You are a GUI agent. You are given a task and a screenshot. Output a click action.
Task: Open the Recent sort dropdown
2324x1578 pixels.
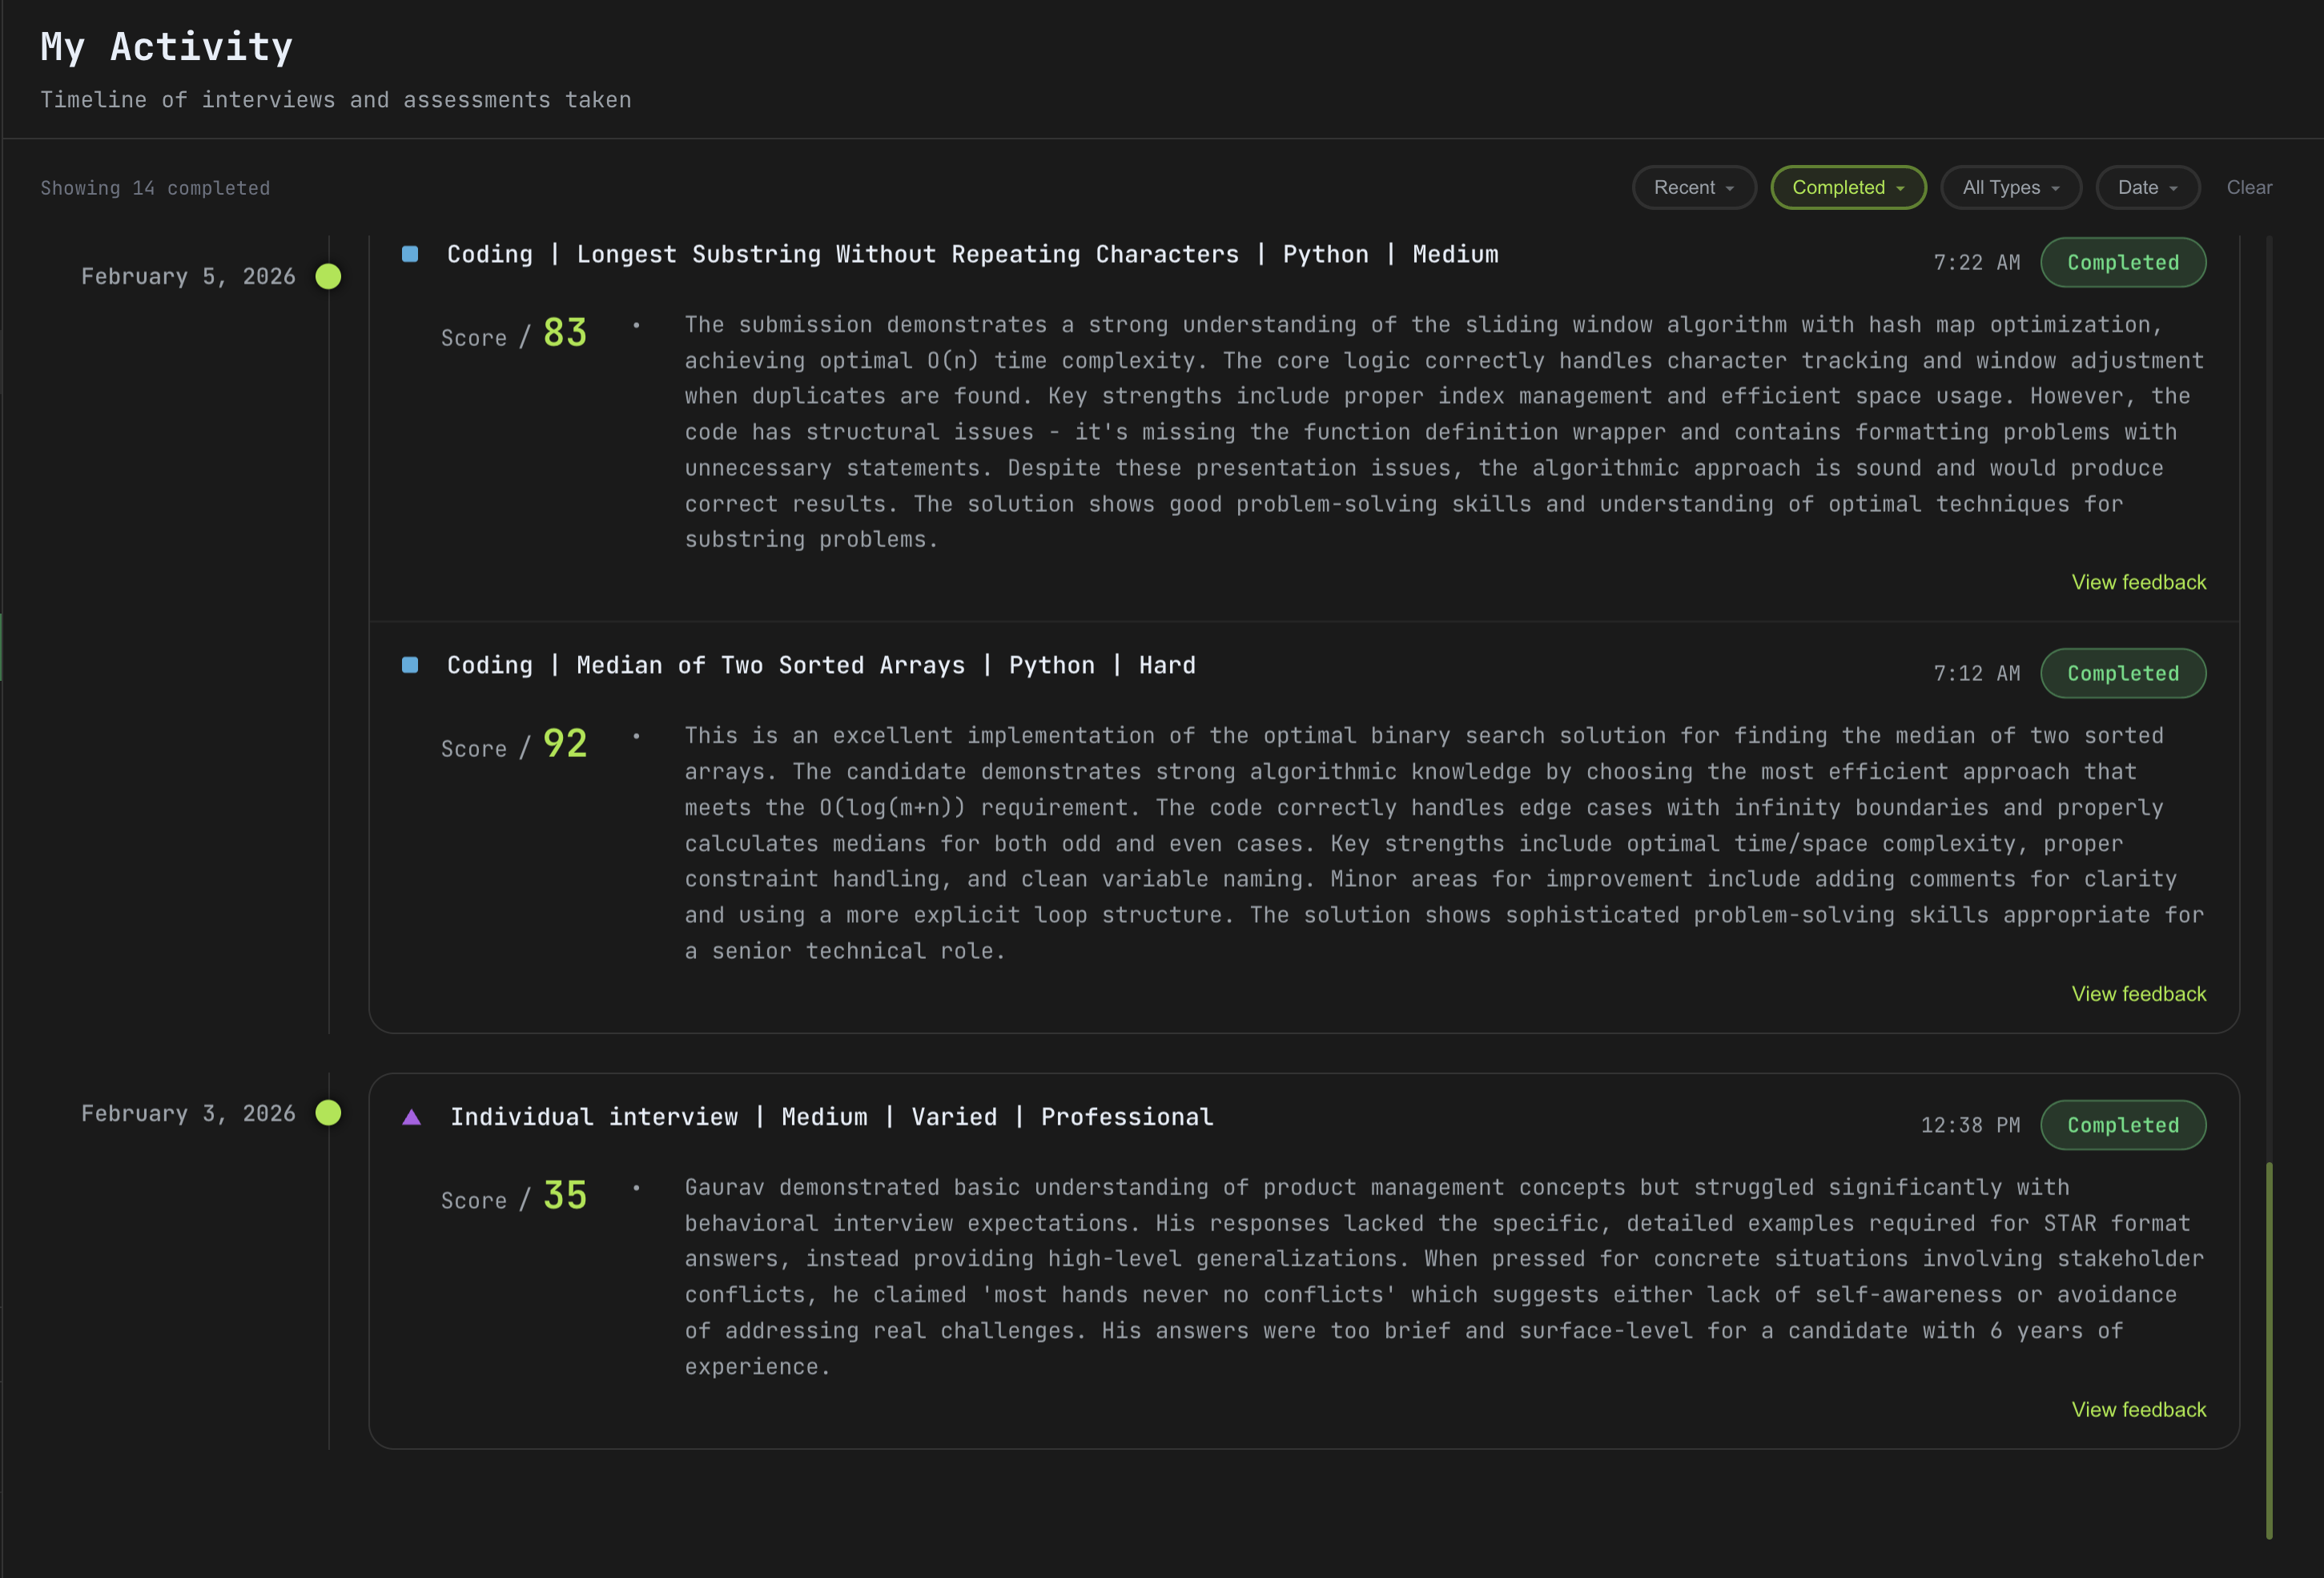pos(1694,187)
